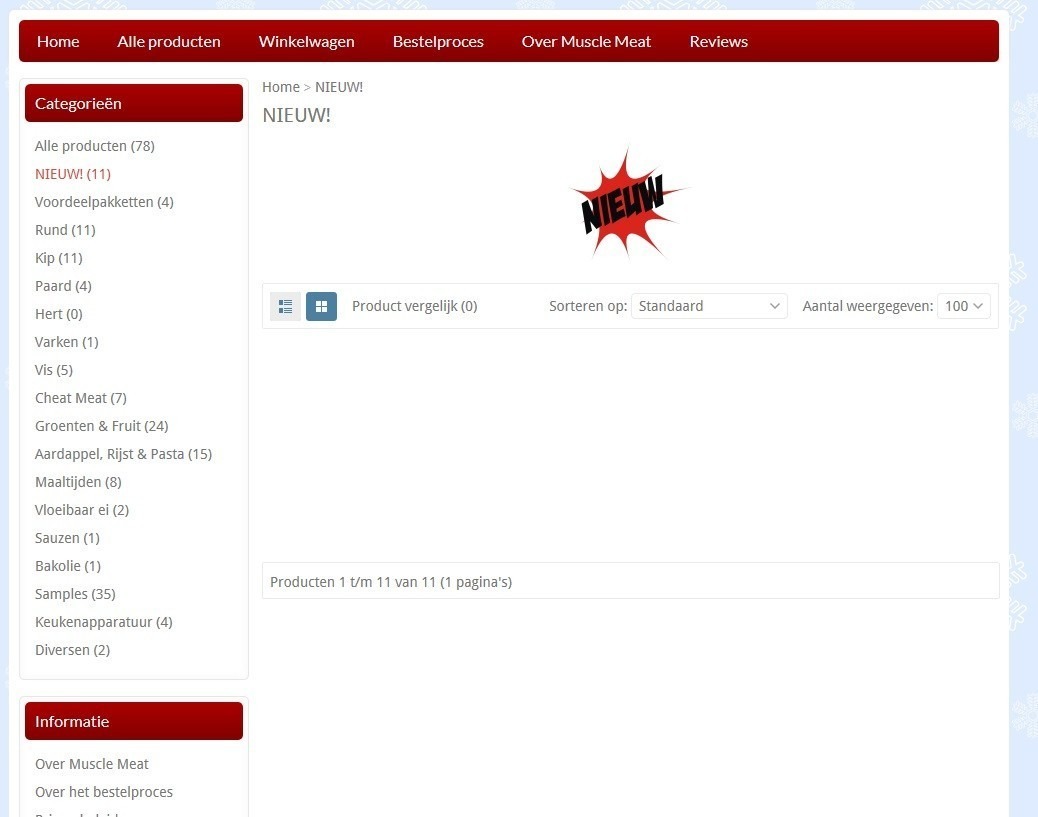The height and width of the screenshot is (817, 1038).
Task: Open the Samples (35) category
Action: [x=75, y=594]
